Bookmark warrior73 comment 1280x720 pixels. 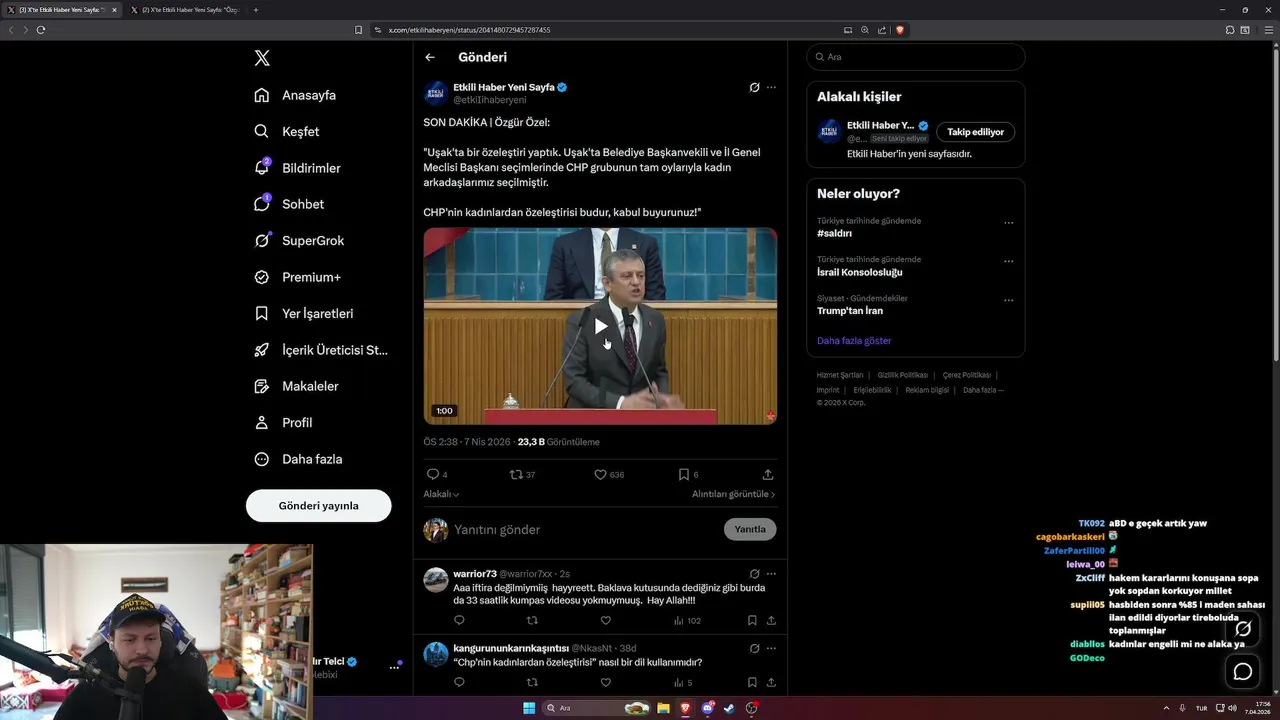pos(752,620)
